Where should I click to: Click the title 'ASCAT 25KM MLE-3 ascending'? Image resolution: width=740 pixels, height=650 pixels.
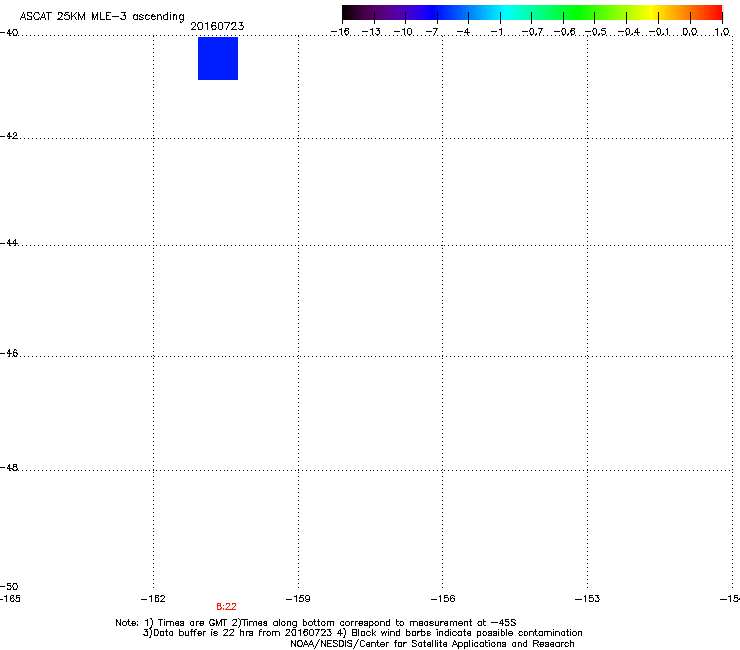pyautogui.click(x=102, y=17)
